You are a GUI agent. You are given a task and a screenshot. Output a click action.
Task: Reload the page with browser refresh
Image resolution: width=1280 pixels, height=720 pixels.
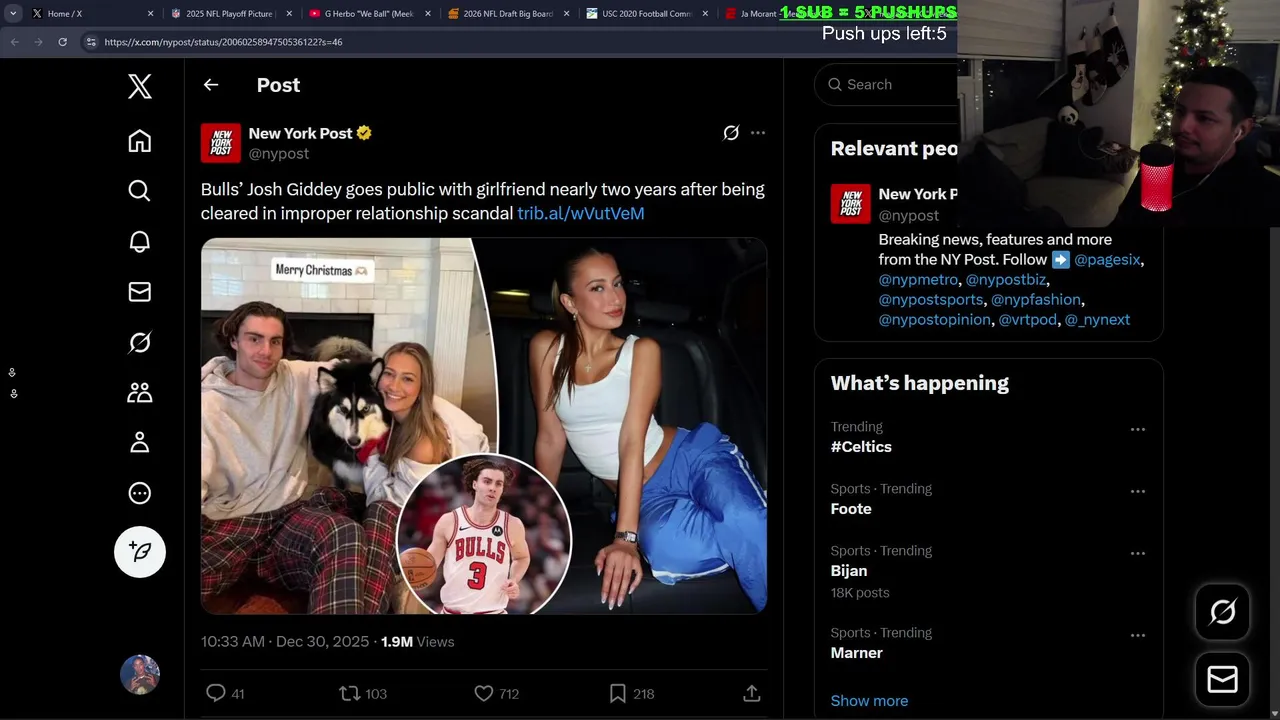coord(62,42)
